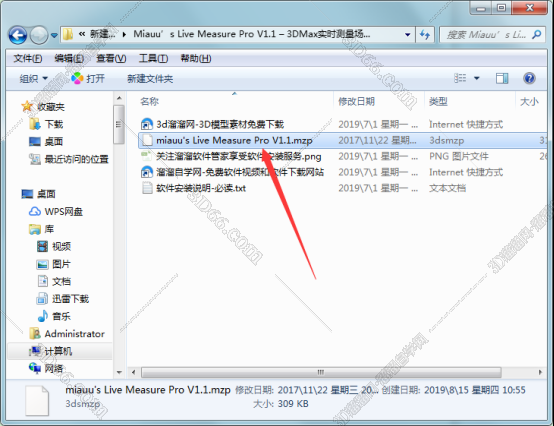Open the 编辑(E) menu
Screen dimensions: 554x426
(69, 58)
